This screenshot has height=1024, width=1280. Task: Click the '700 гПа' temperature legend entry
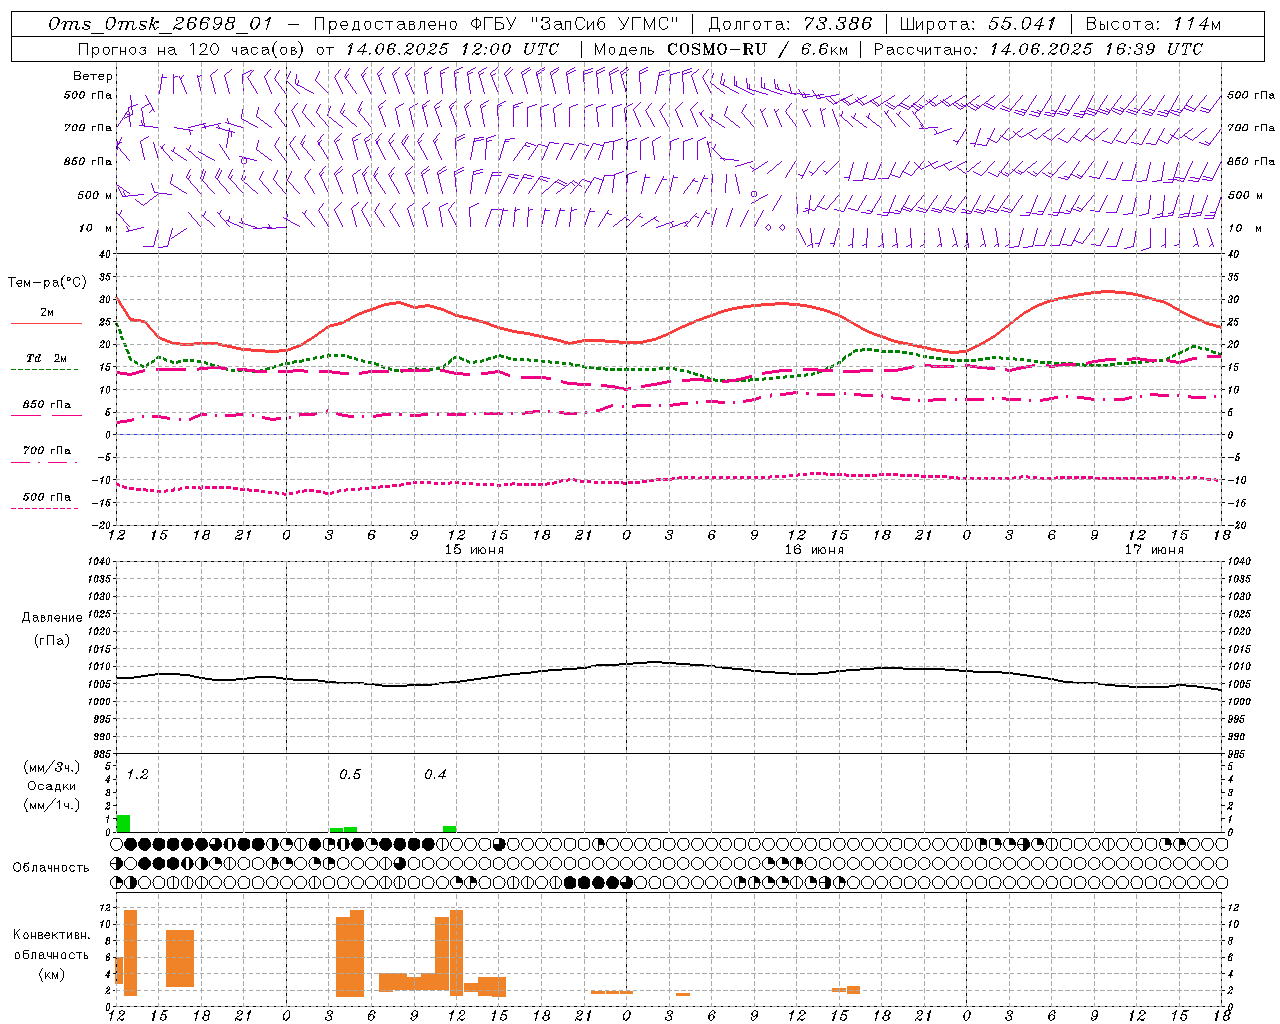tap(47, 451)
